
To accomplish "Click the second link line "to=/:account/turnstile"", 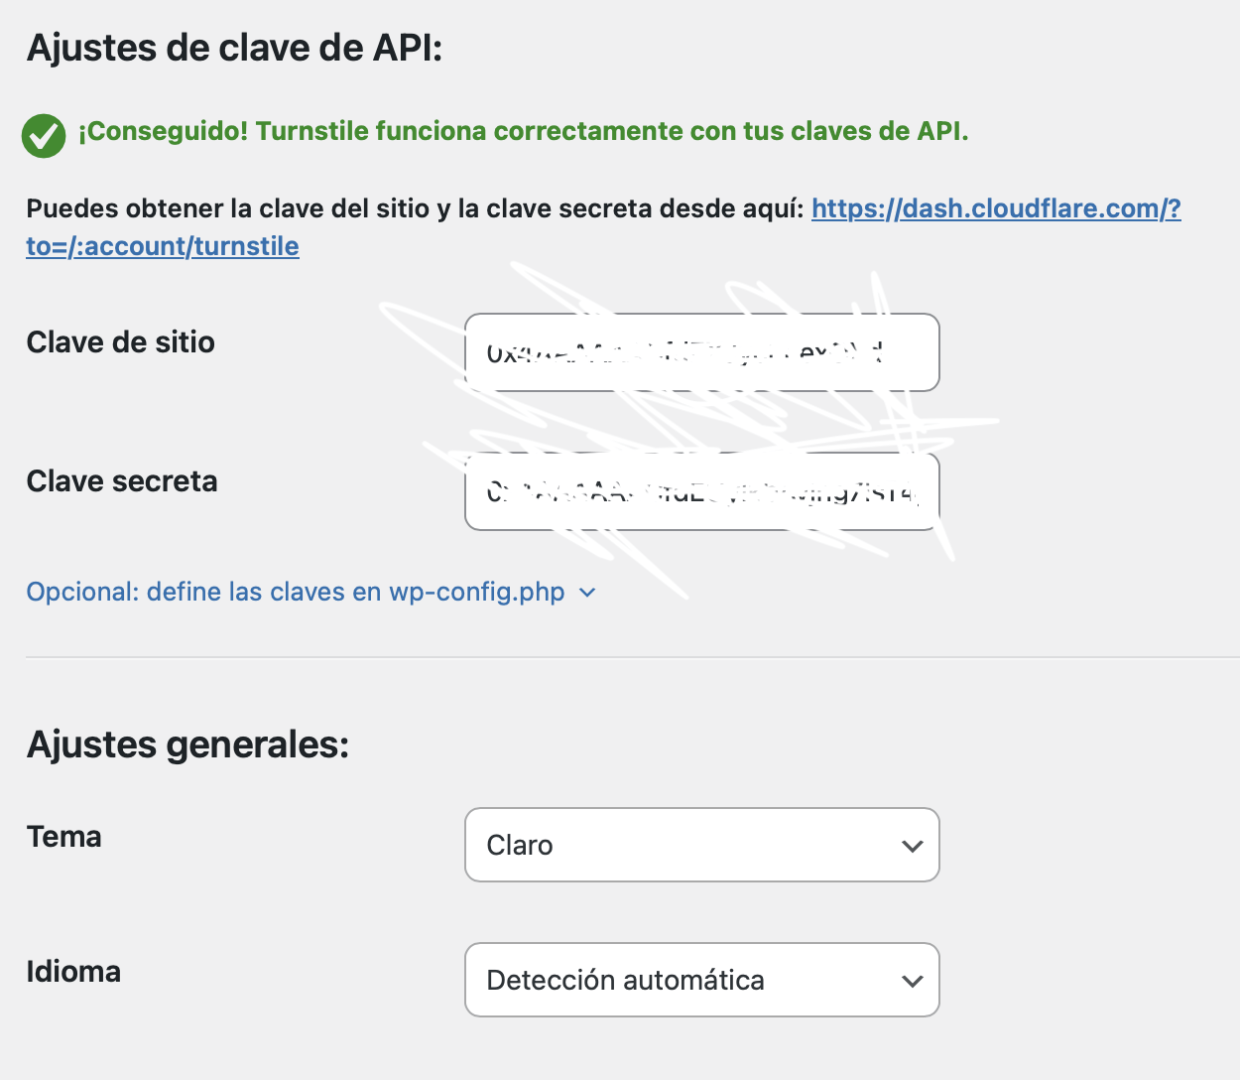I will pyautogui.click(x=162, y=246).
